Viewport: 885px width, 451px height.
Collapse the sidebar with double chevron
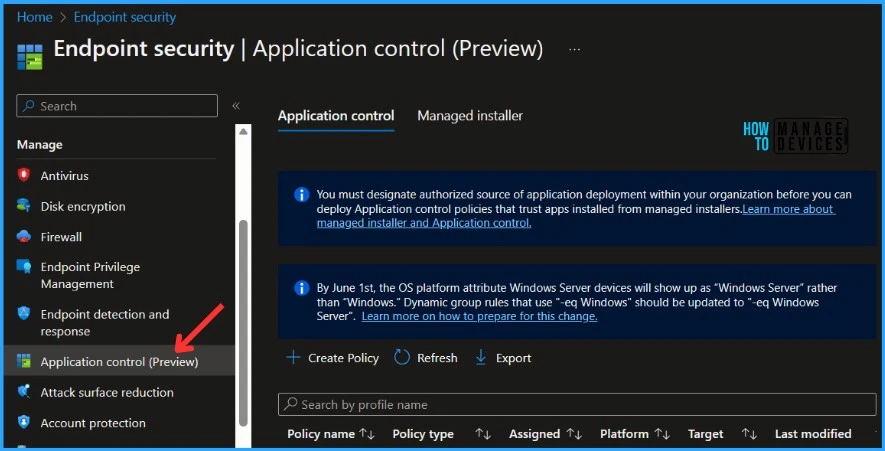[236, 106]
